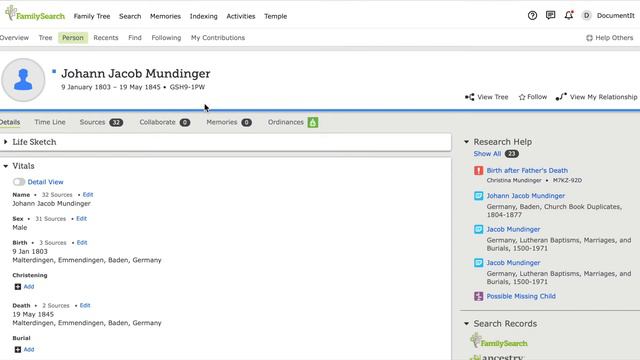Open the Activities menu

[241, 16]
